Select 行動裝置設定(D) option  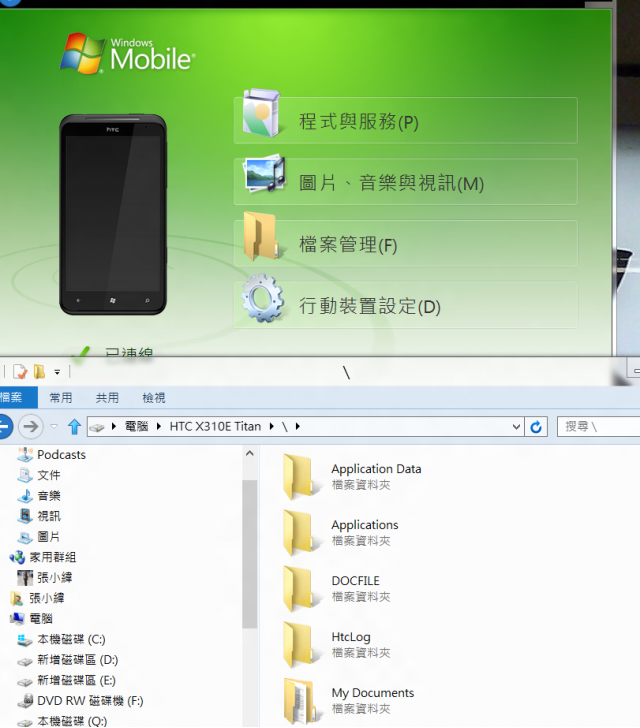point(405,306)
